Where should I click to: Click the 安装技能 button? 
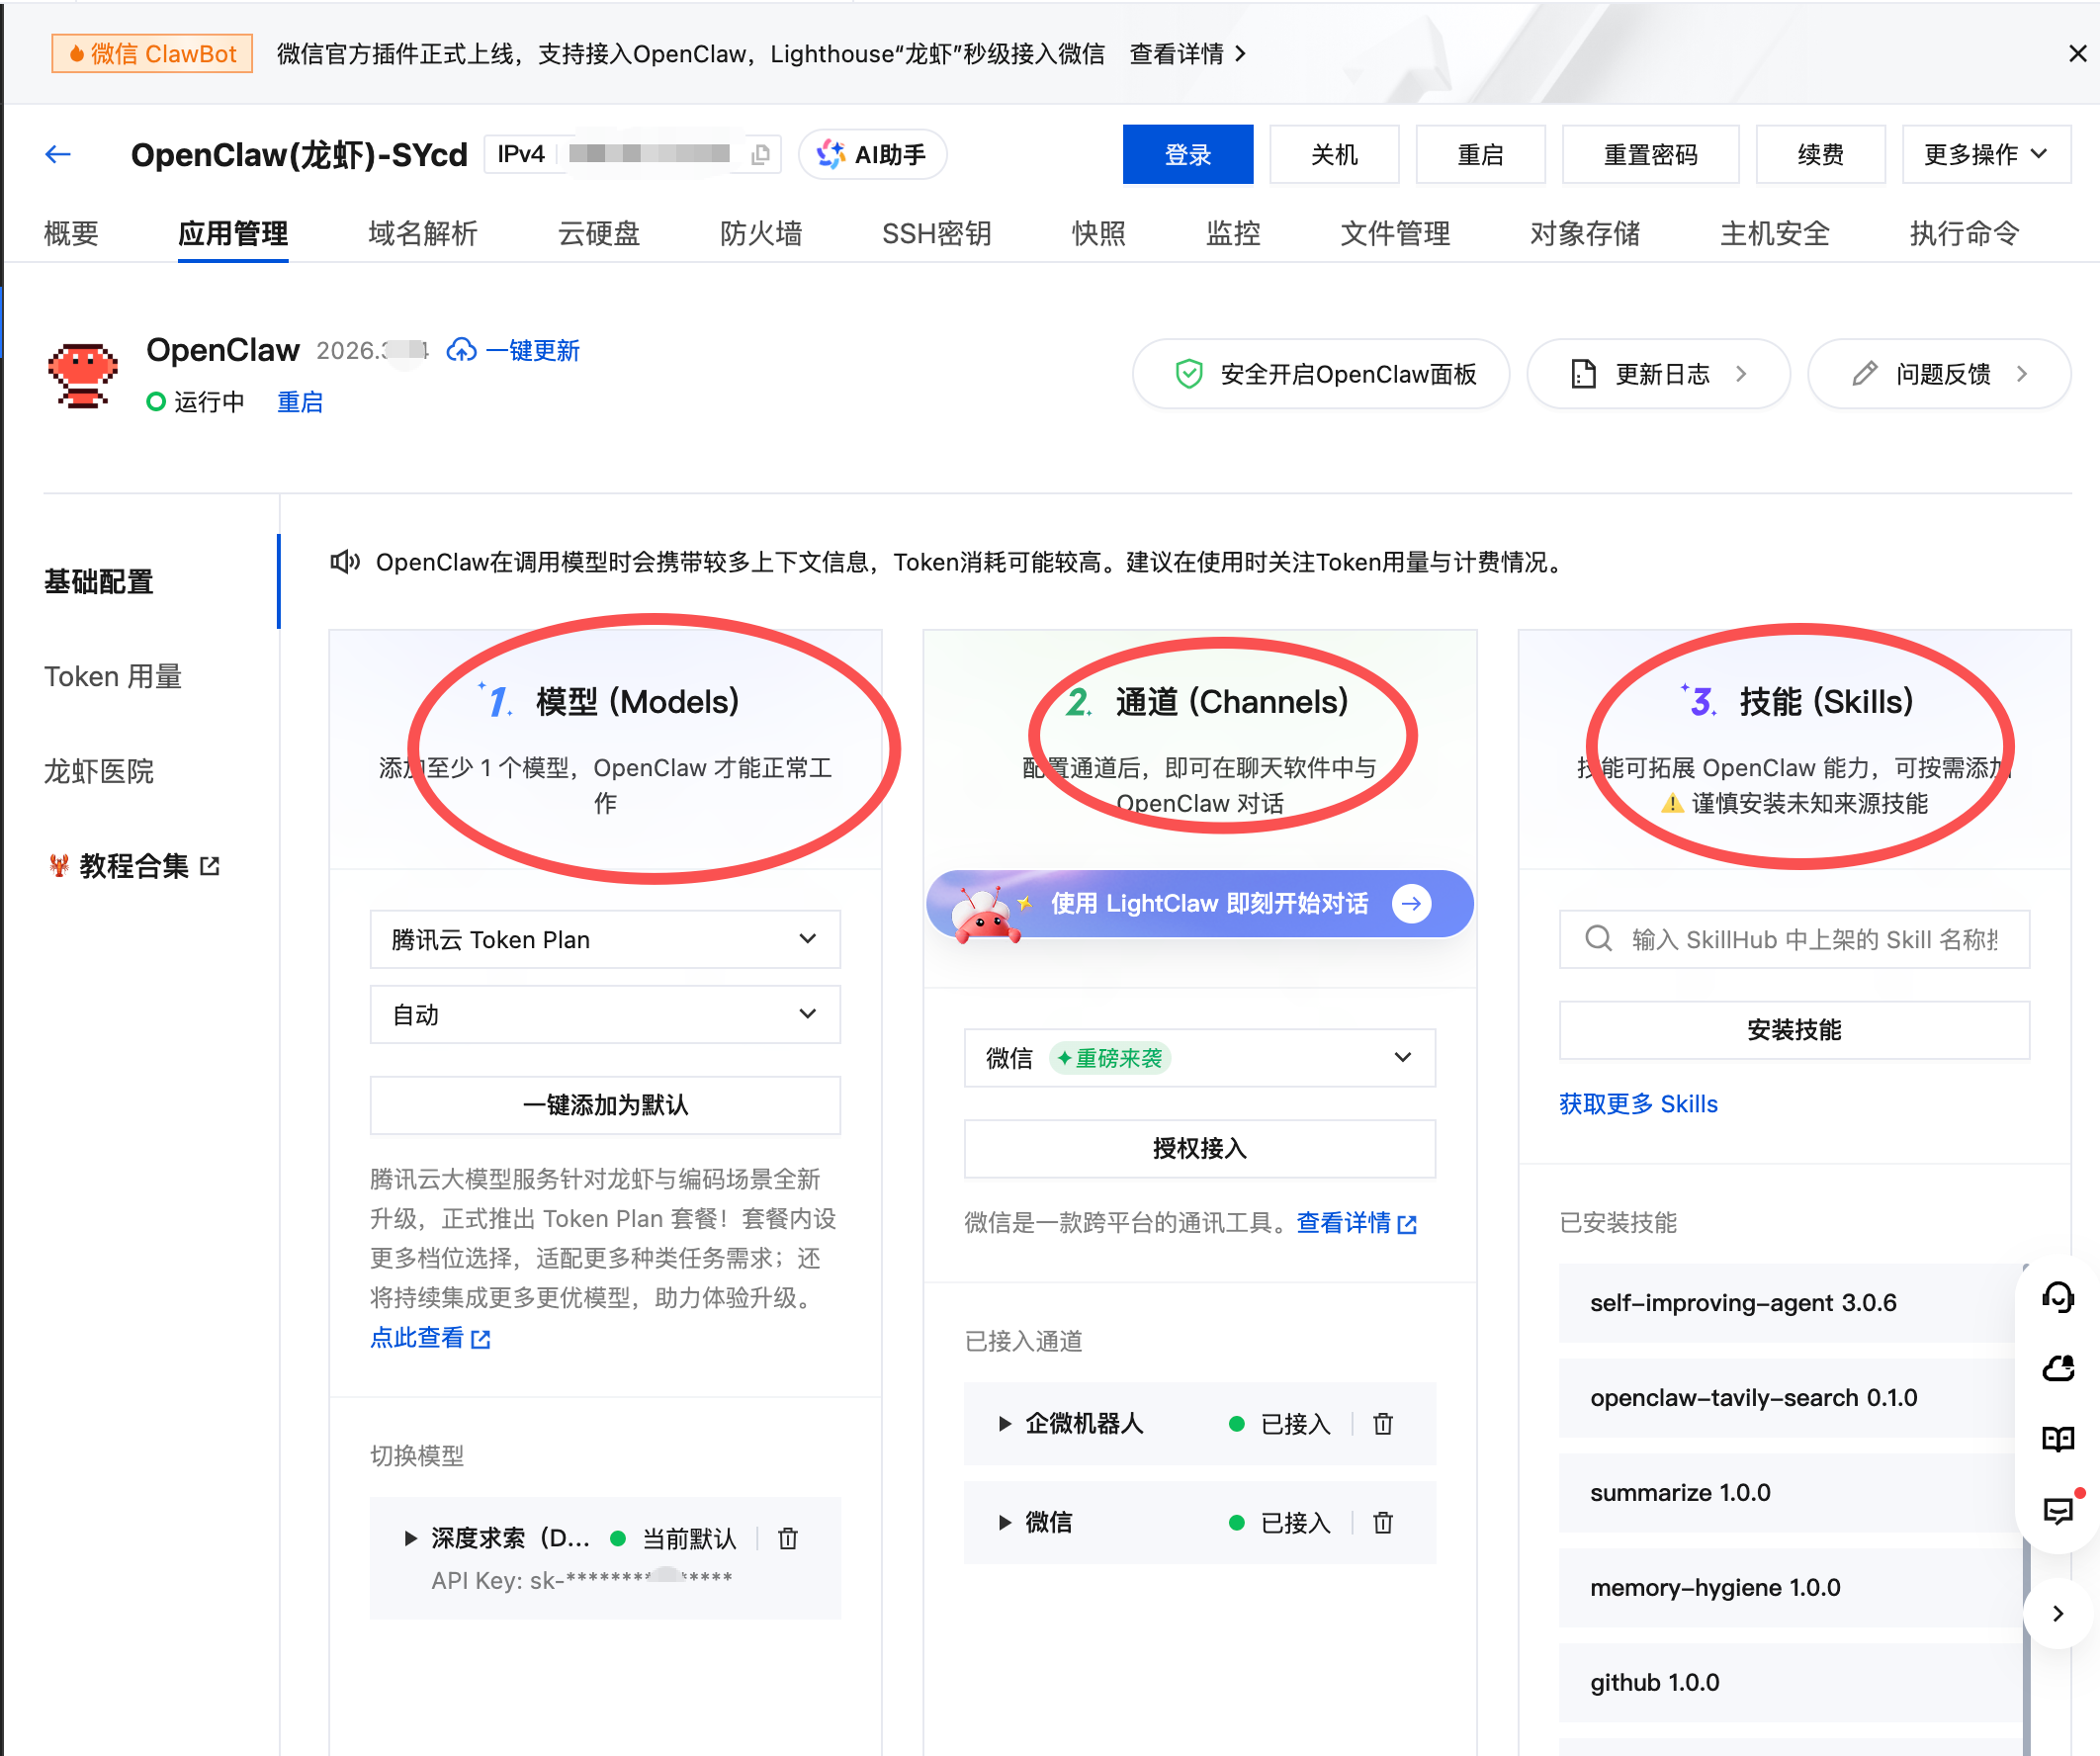point(1793,1030)
